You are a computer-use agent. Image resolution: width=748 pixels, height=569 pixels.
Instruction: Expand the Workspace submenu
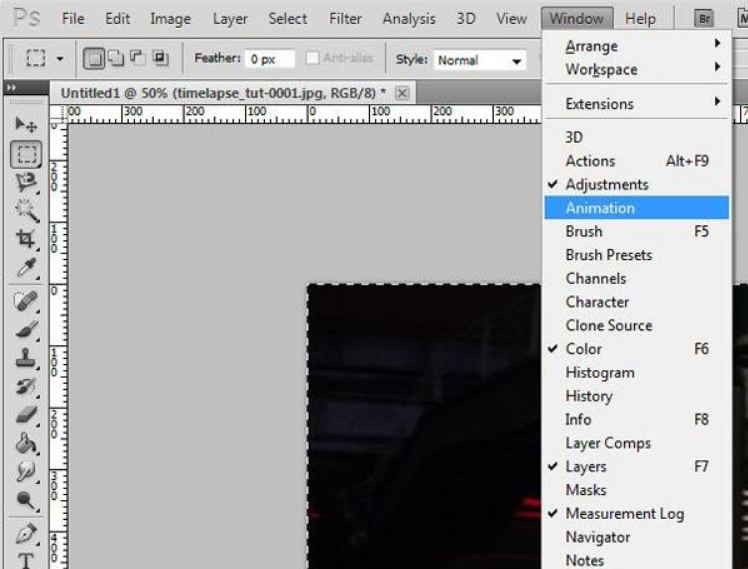(637, 69)
